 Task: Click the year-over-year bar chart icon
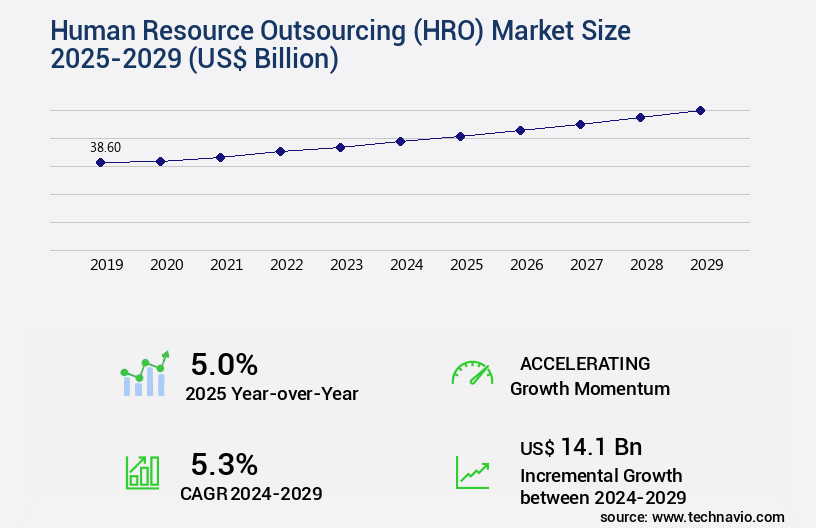pos(145,375)
